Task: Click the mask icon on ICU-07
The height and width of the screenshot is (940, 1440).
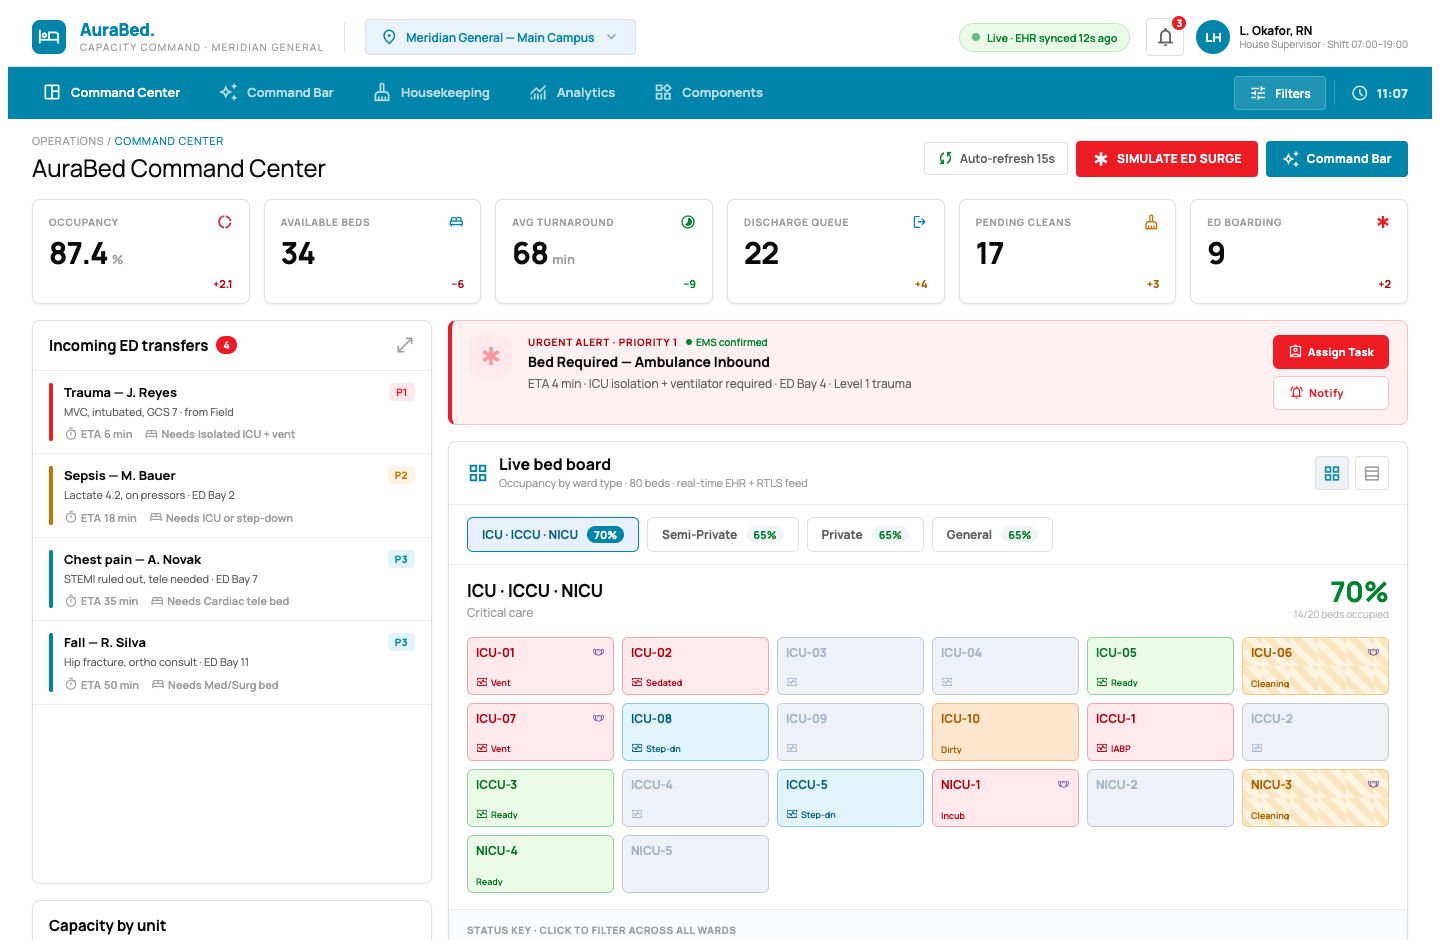Action: pyautogui.click(x=599, y=718)
